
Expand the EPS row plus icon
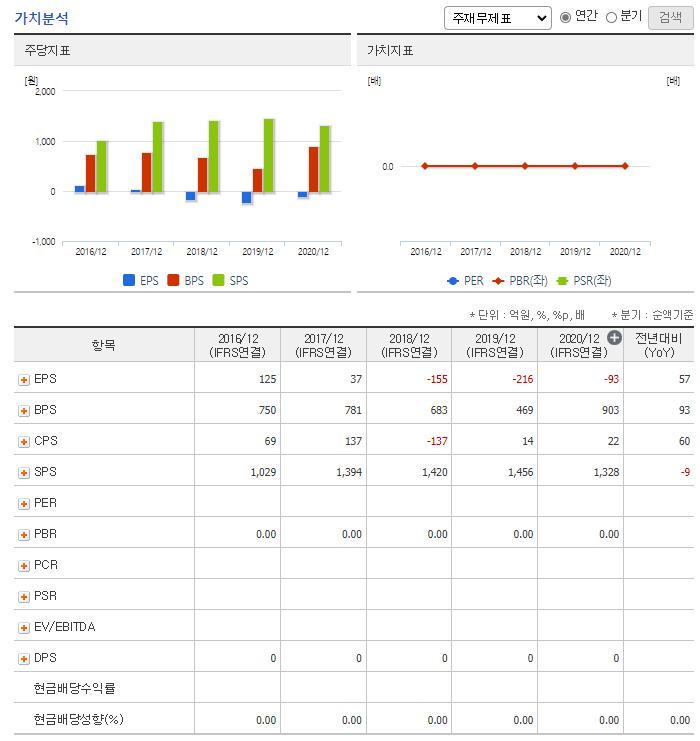tap(24, 380)
